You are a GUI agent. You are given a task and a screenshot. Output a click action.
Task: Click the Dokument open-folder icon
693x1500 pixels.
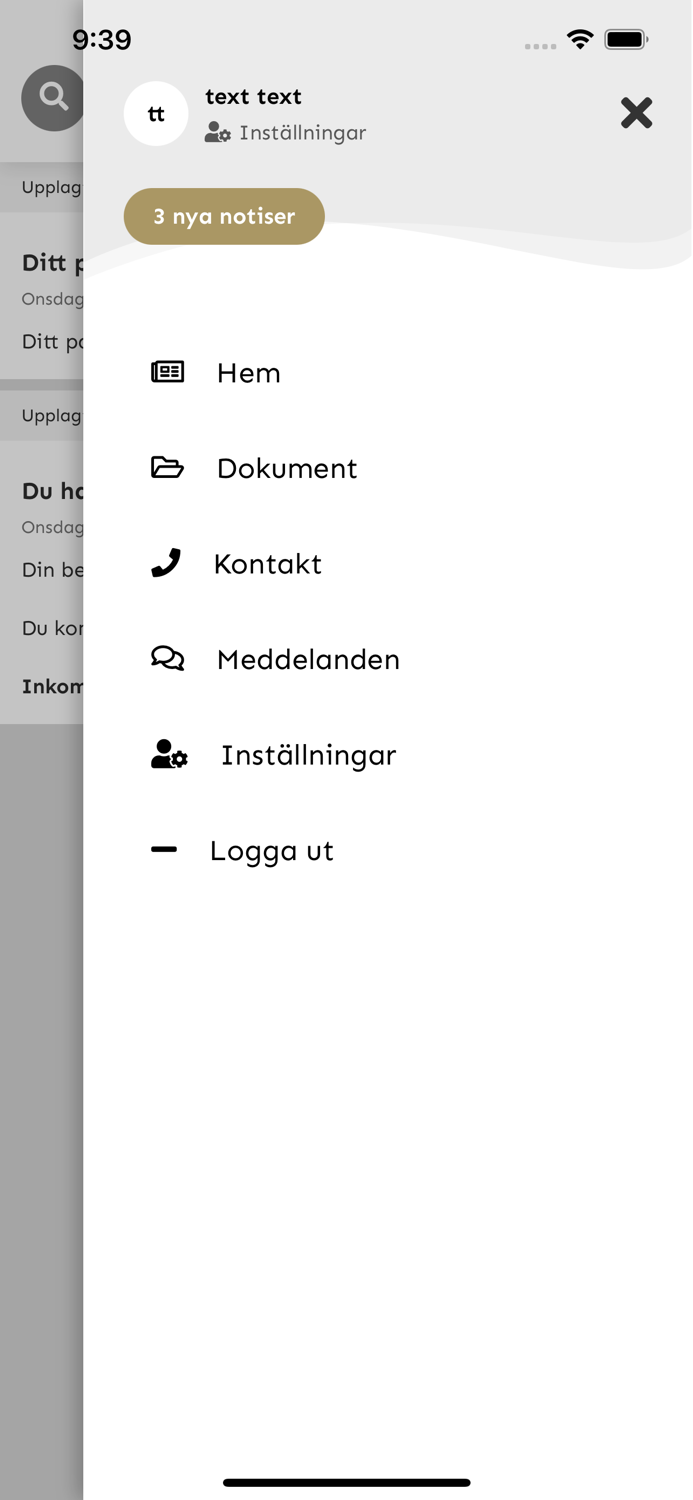tap(167, 467)
